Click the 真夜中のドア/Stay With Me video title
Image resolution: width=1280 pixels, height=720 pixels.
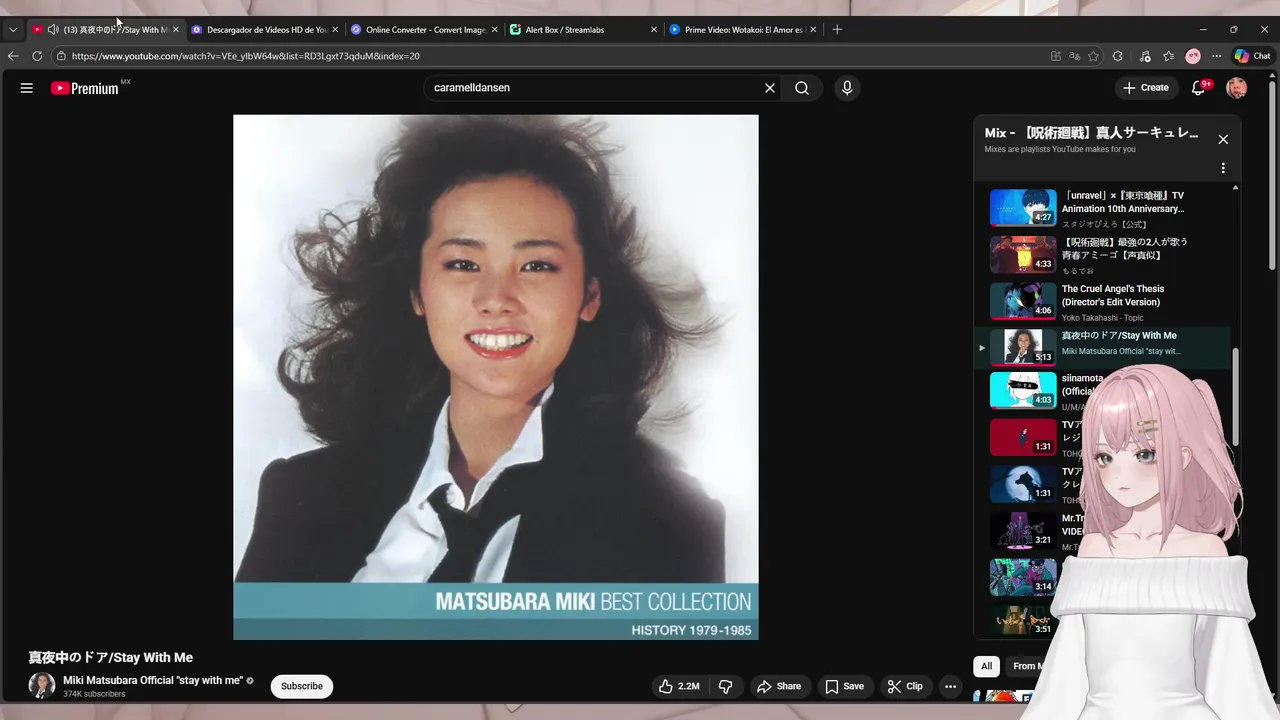coord(111,657)
